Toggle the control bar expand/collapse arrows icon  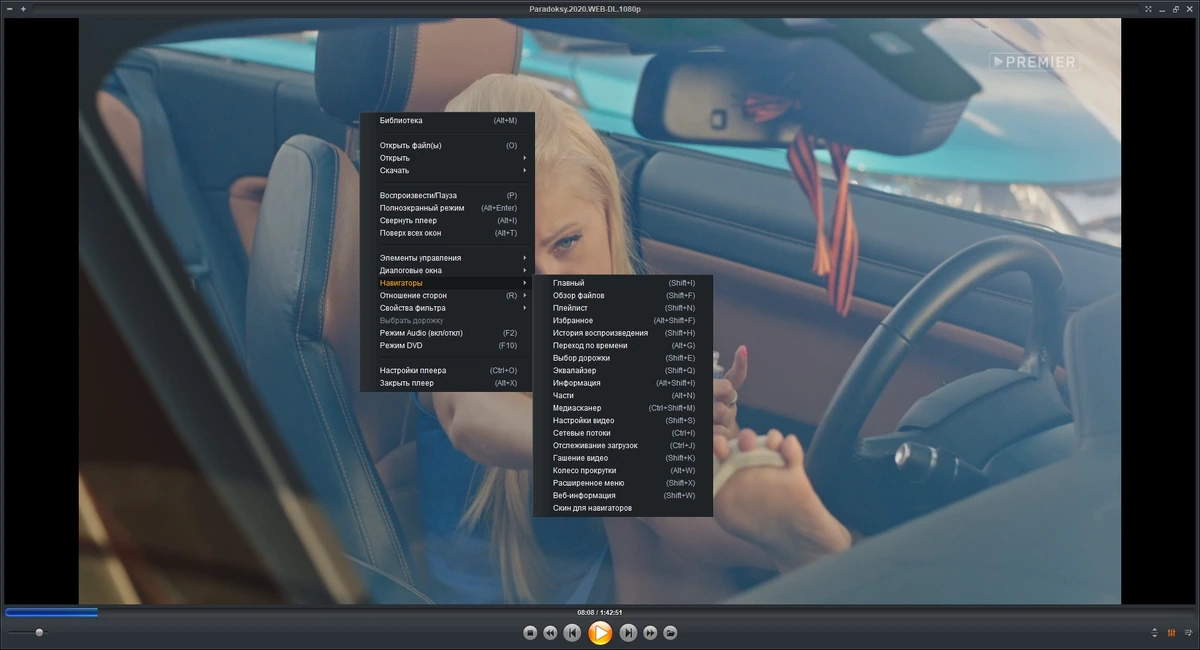[x=1155, y=632]
